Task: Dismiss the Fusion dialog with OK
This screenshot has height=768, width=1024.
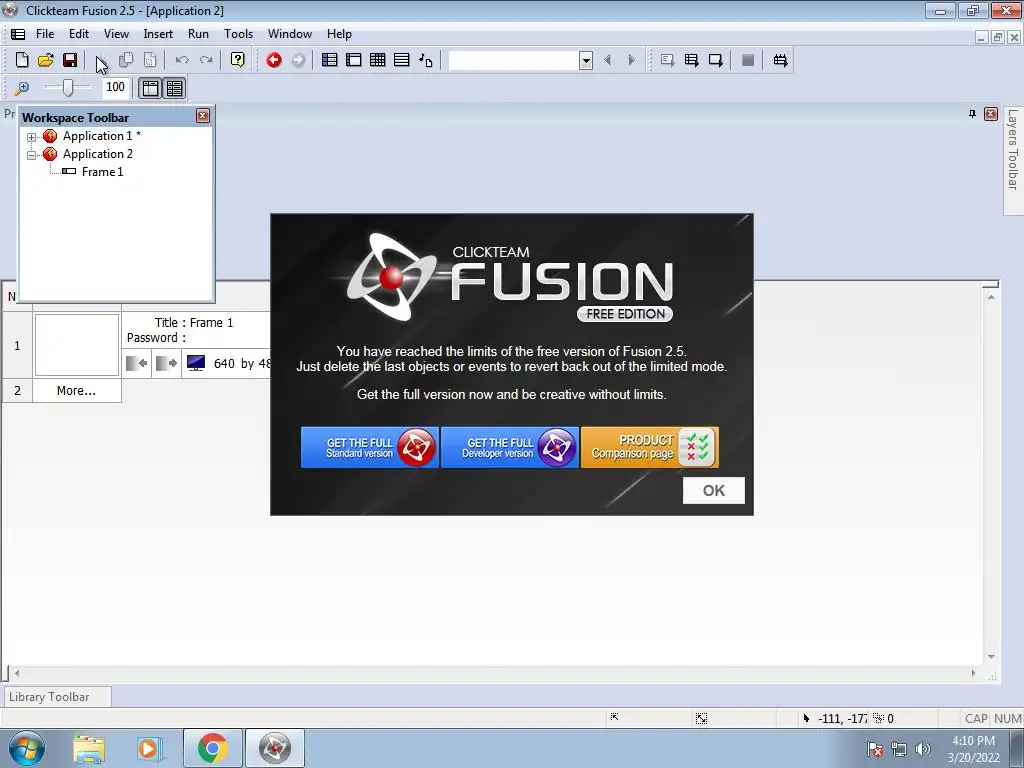Action: click(714, 490)
